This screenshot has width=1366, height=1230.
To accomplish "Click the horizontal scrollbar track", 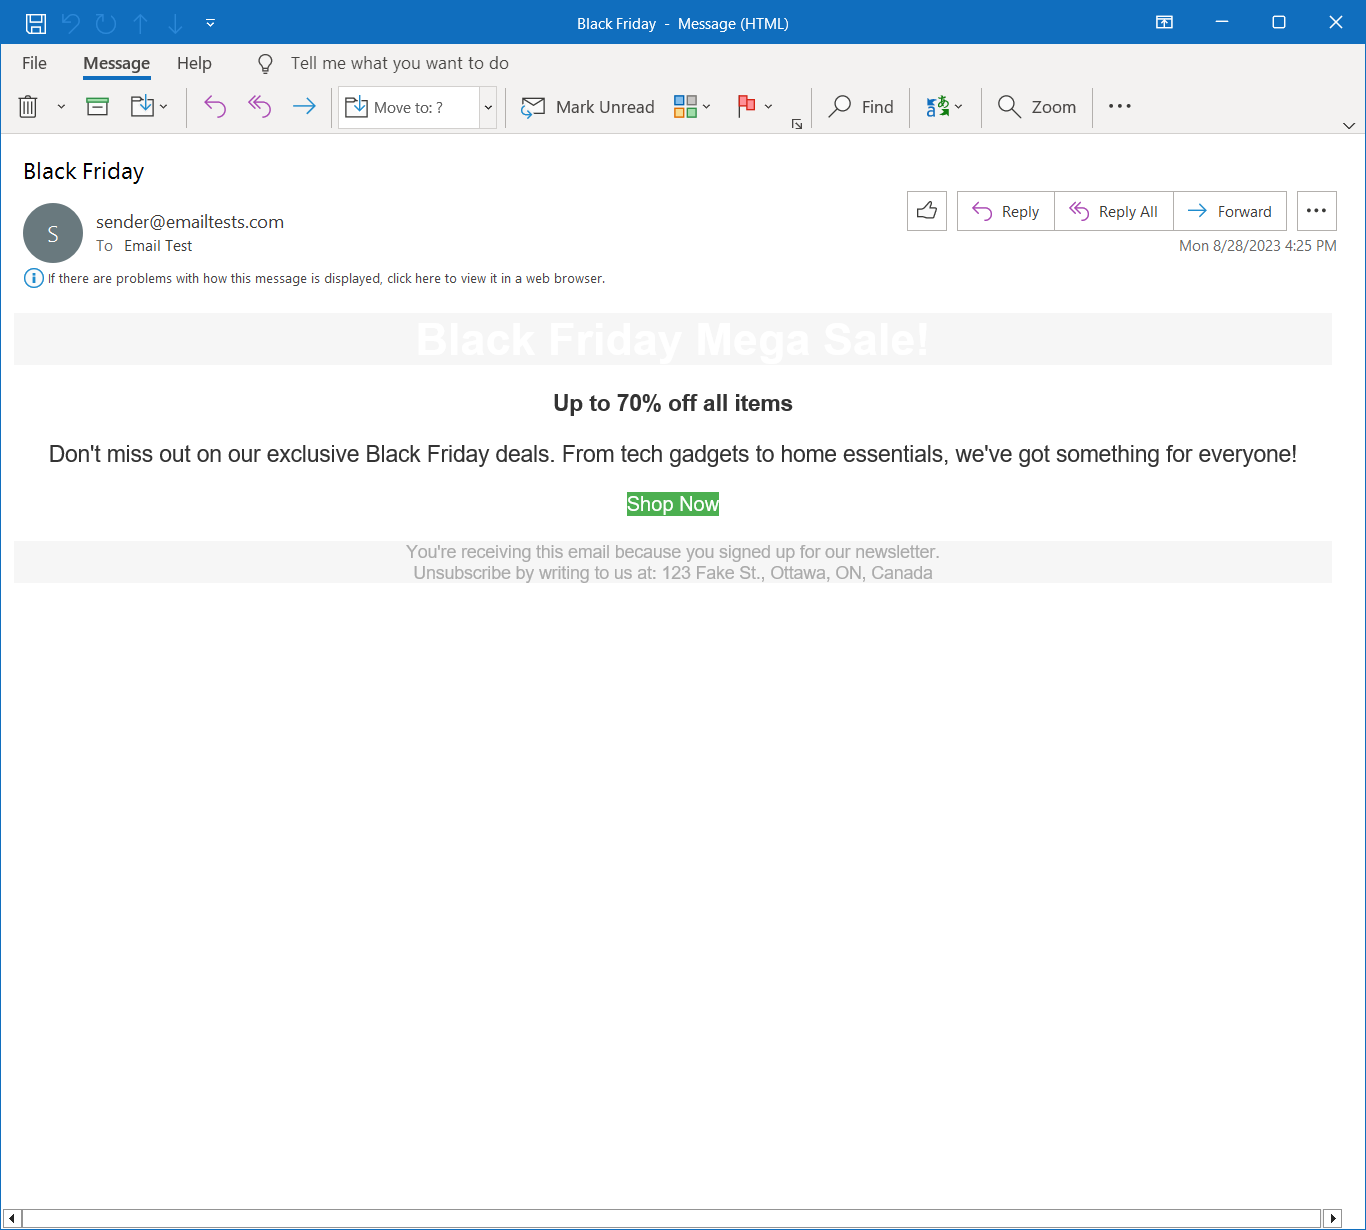I will pyautogui.click(x=672, y=1218).
